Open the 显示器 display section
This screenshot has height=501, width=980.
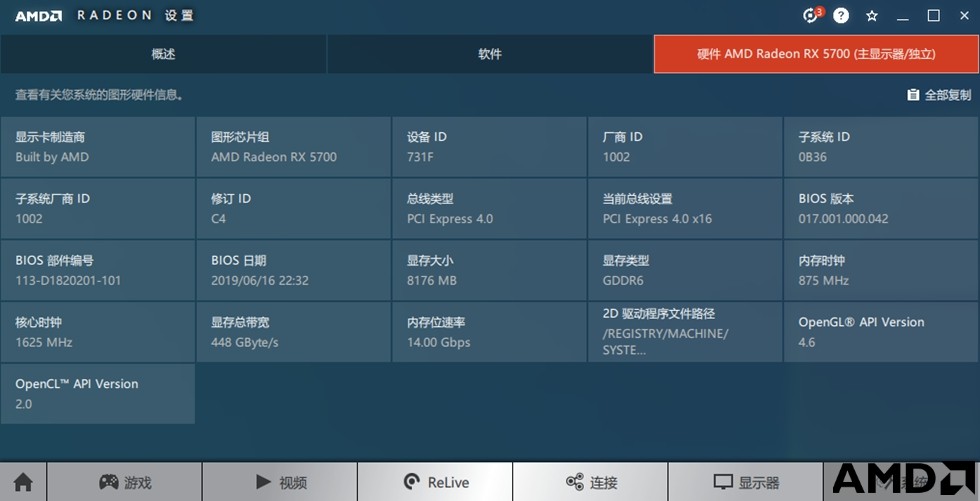746,482
